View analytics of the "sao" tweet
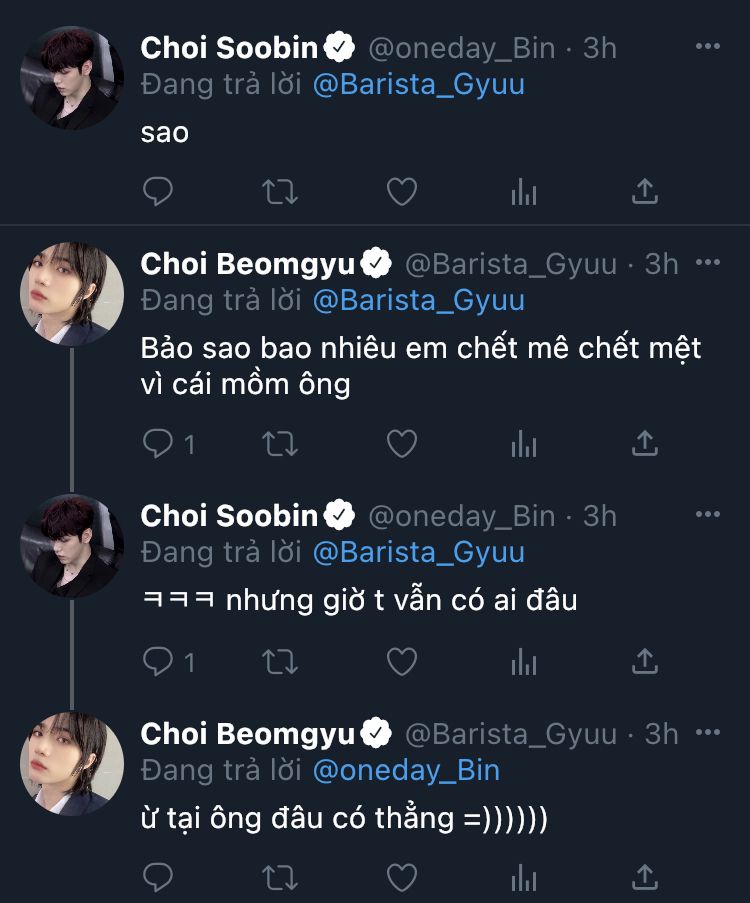The width and height of the screenshot is (750, 903). point(524,191)
